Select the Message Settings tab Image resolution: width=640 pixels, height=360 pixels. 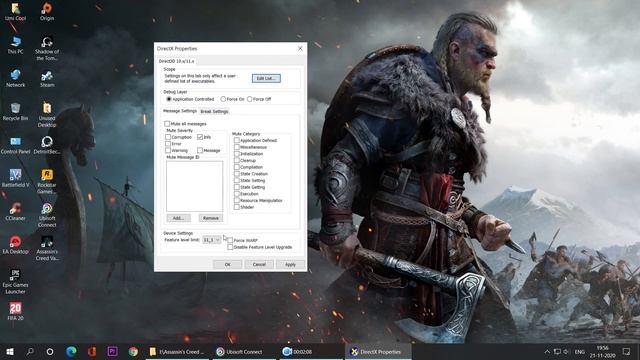tap(180, 111)
